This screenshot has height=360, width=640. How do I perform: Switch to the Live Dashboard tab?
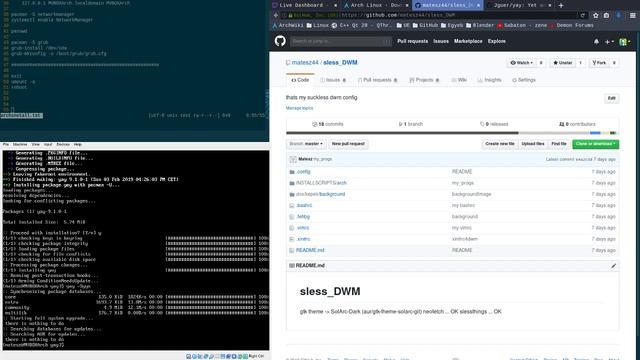pyautogui.click(x=304, y=5)
